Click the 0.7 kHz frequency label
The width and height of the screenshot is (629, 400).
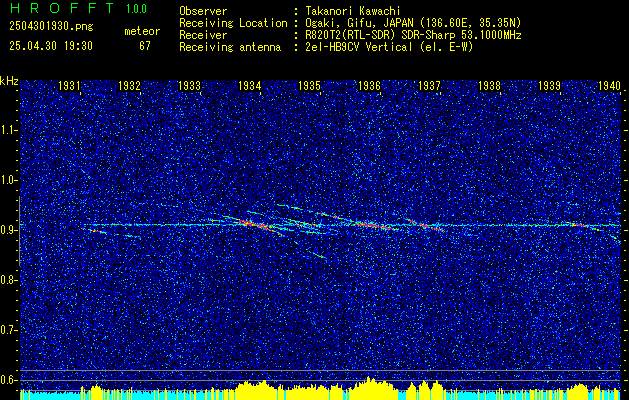click(x=9, y=330)
